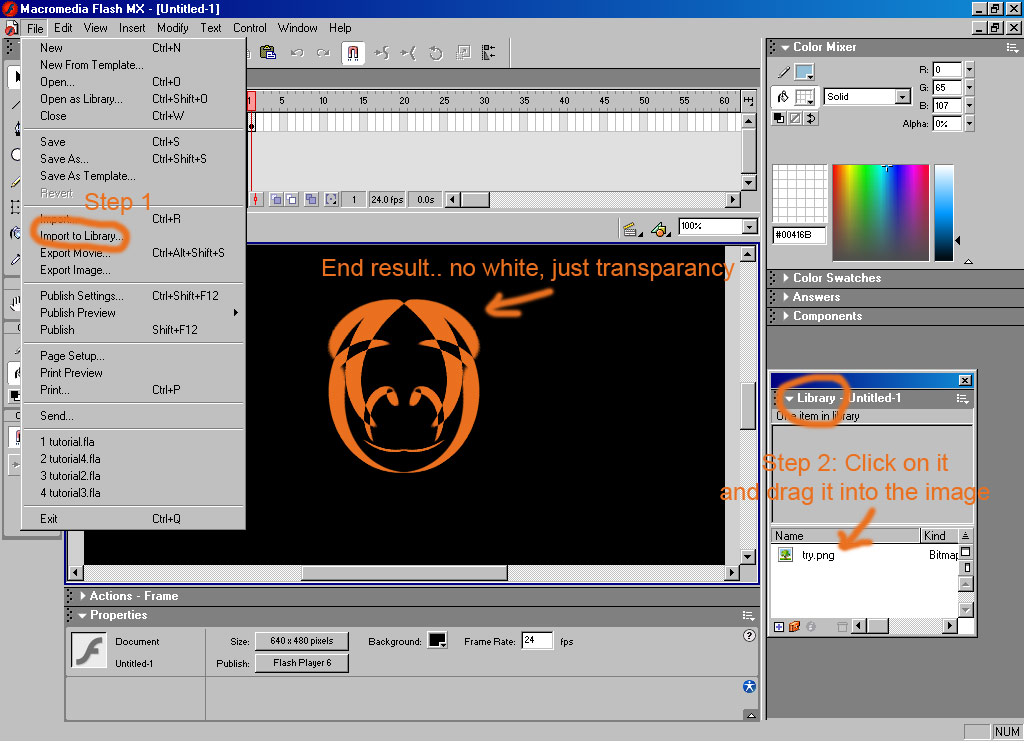Click the Swap Colors icon in Color Mixer

(x=811, y=118)
